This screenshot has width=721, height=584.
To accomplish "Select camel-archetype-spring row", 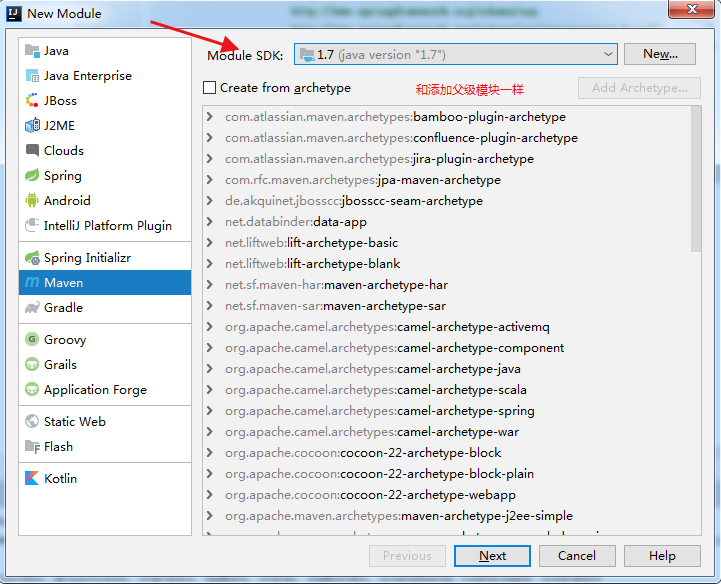I will point(447,411).
